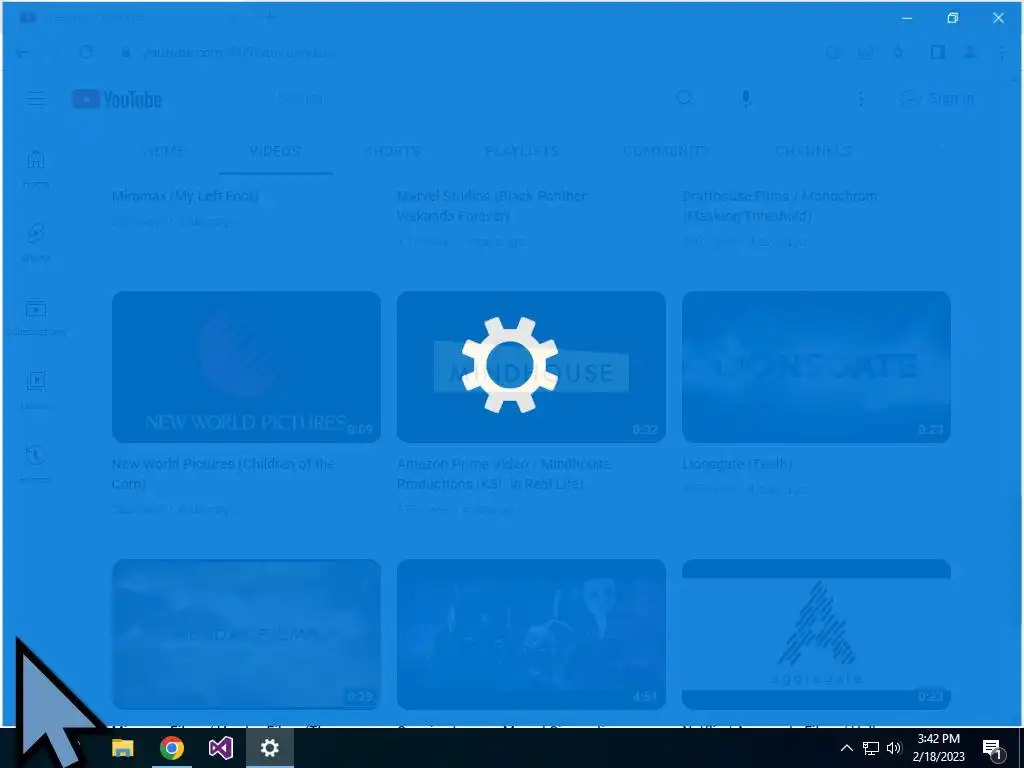Open the channel CHANNELS tab
Screen dimensions: 1024x768
814,151
